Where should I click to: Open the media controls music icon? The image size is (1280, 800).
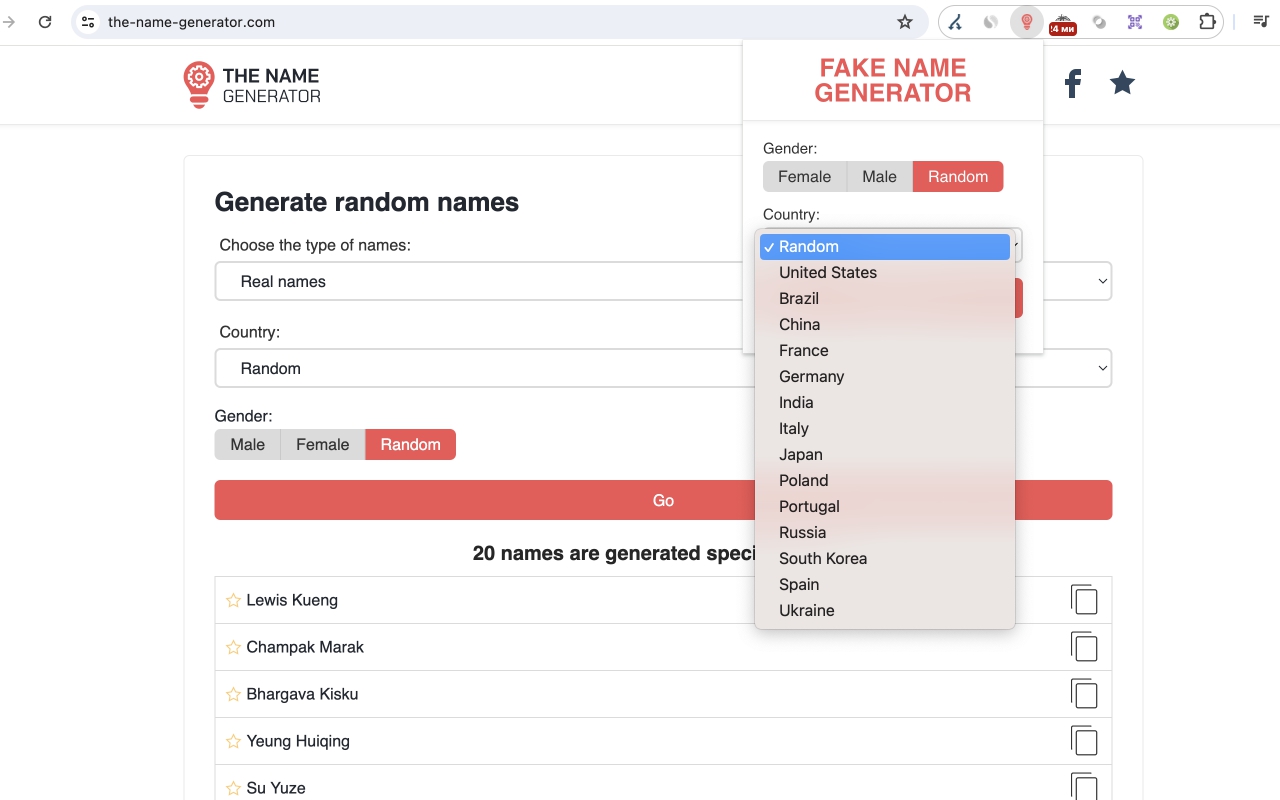pos(1260,22)
